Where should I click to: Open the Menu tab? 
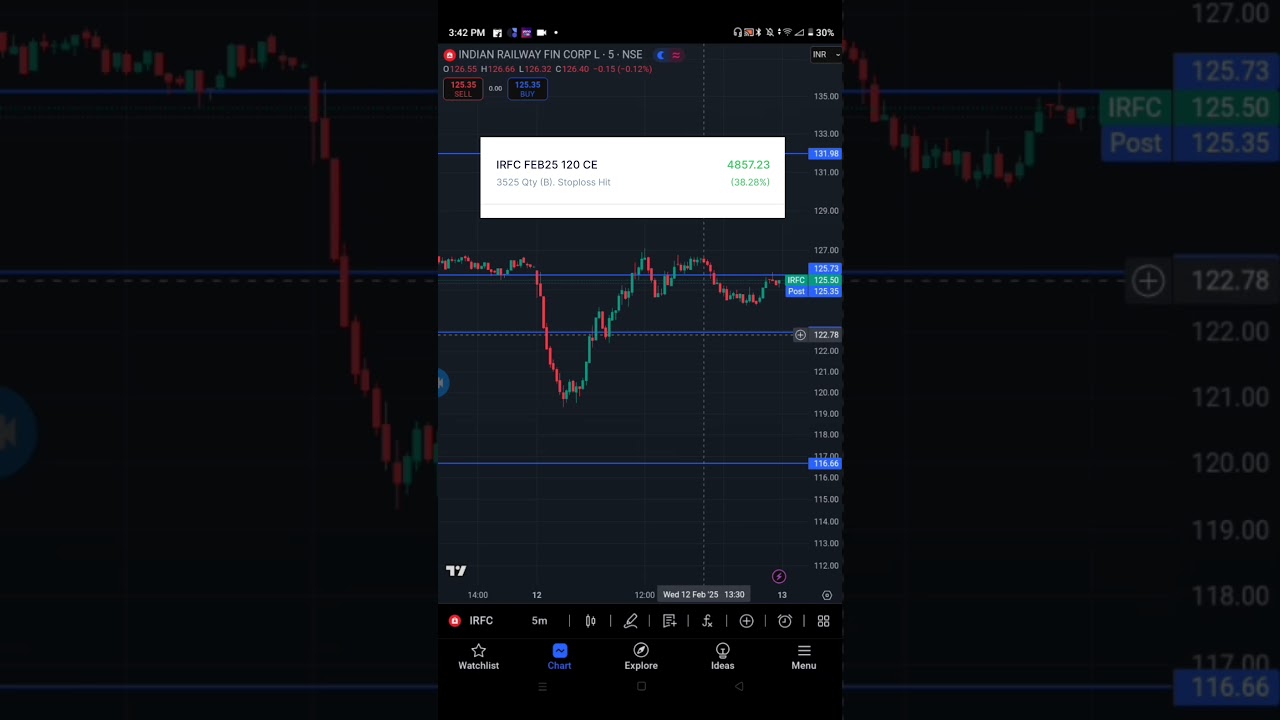(803, 657)
